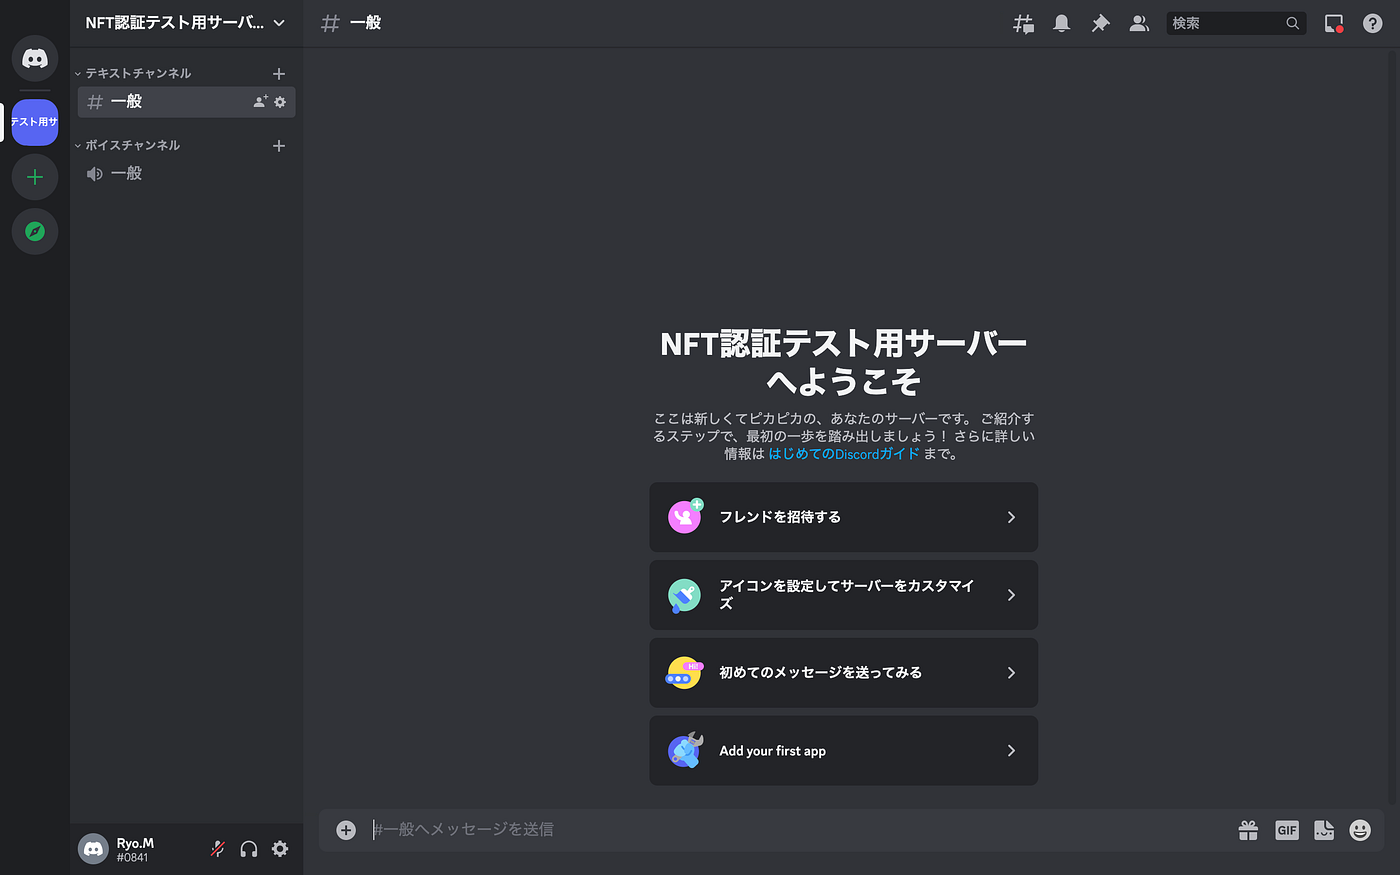Click the Ryo.M user avatar

coord(93,849)
